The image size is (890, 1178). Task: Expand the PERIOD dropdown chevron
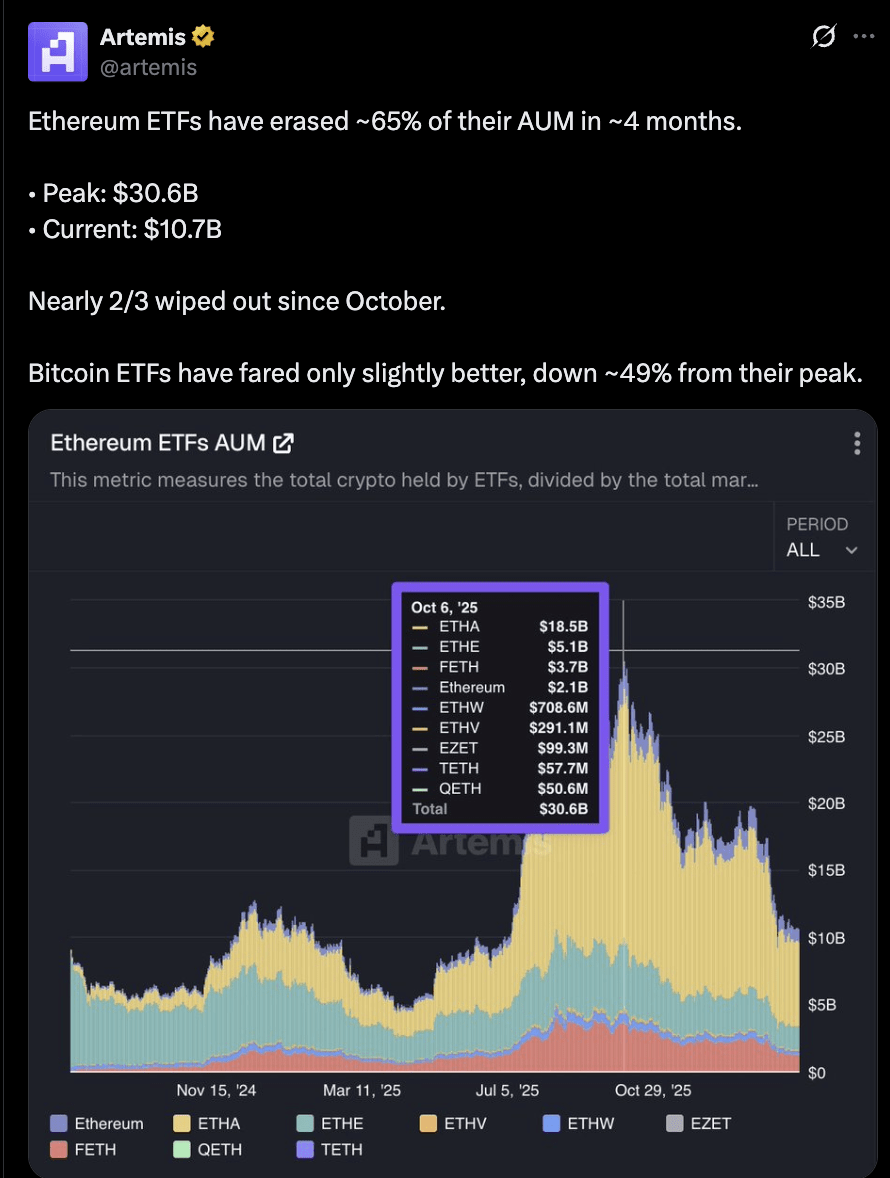[x=852, y=550]
